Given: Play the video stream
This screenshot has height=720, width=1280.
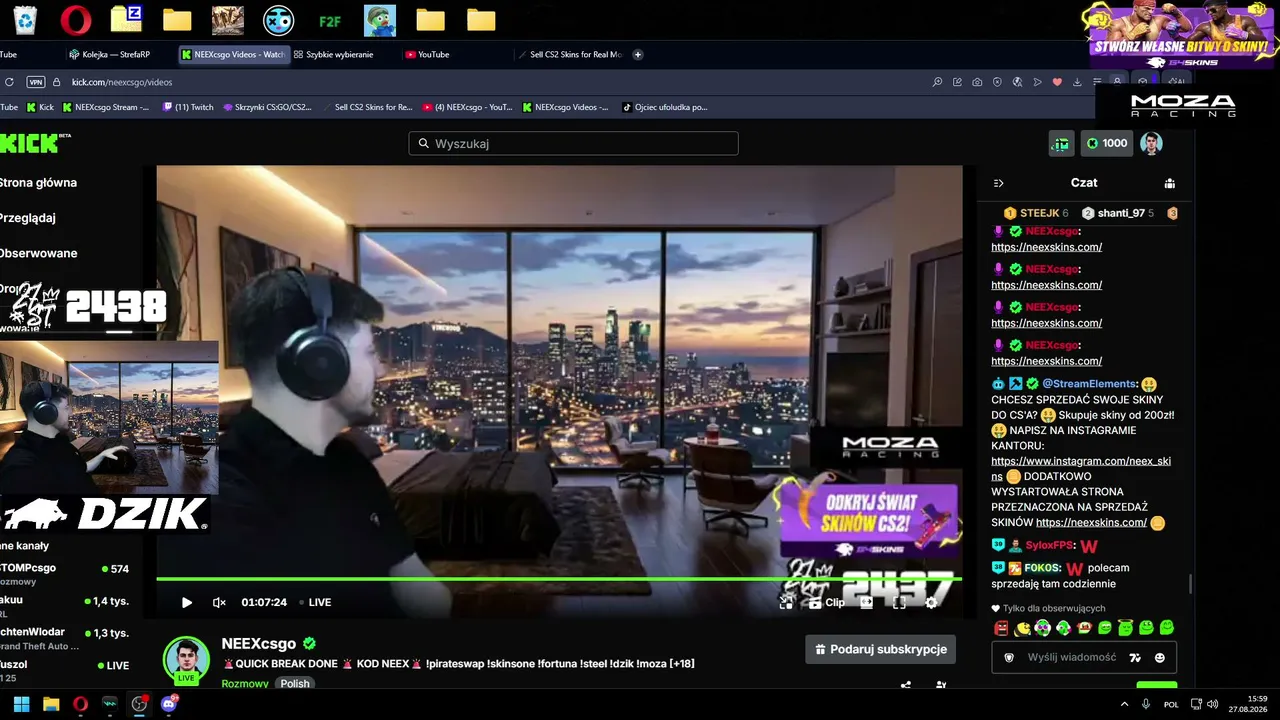Looking at the screenshot, I should point(186,602).
